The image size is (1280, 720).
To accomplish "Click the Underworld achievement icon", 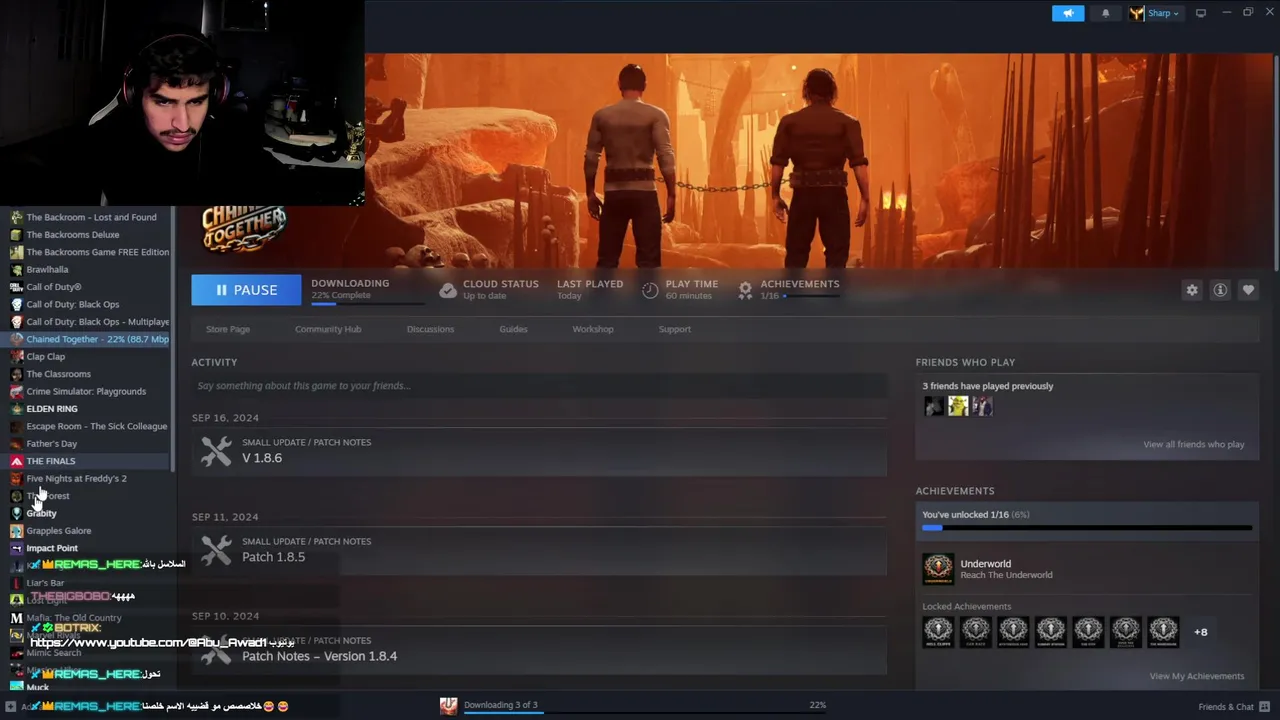I will click(x=938, y=569).
